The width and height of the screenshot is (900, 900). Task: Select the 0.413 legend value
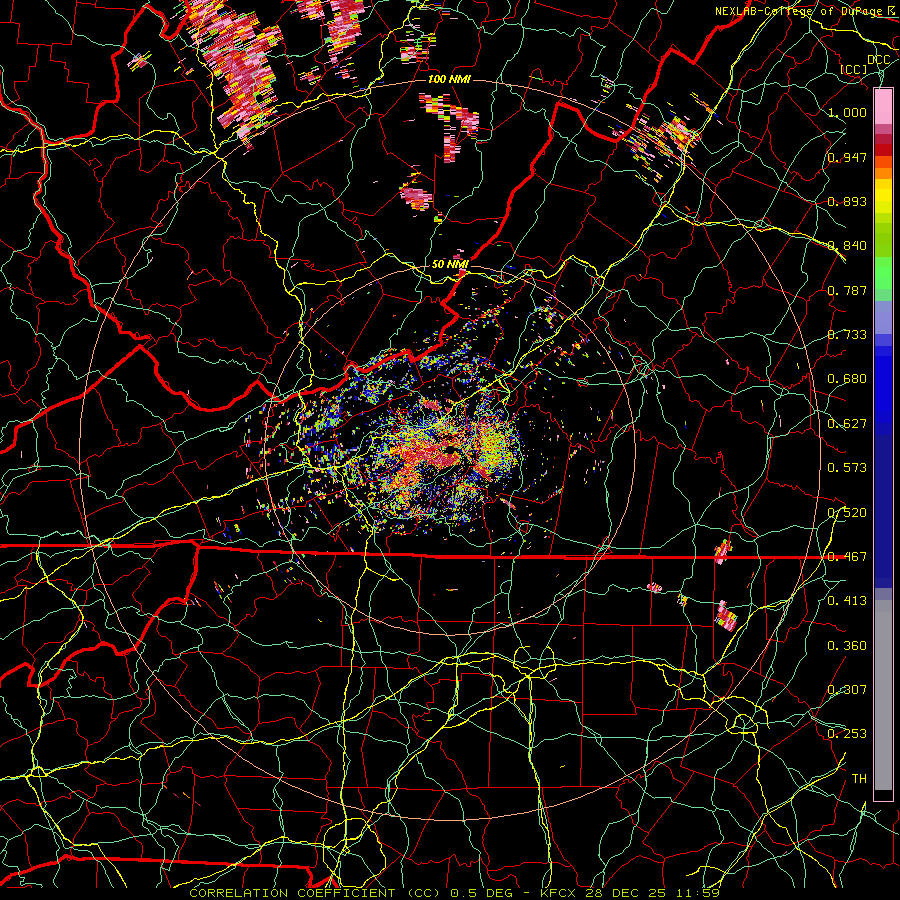[x=847, y=601]
